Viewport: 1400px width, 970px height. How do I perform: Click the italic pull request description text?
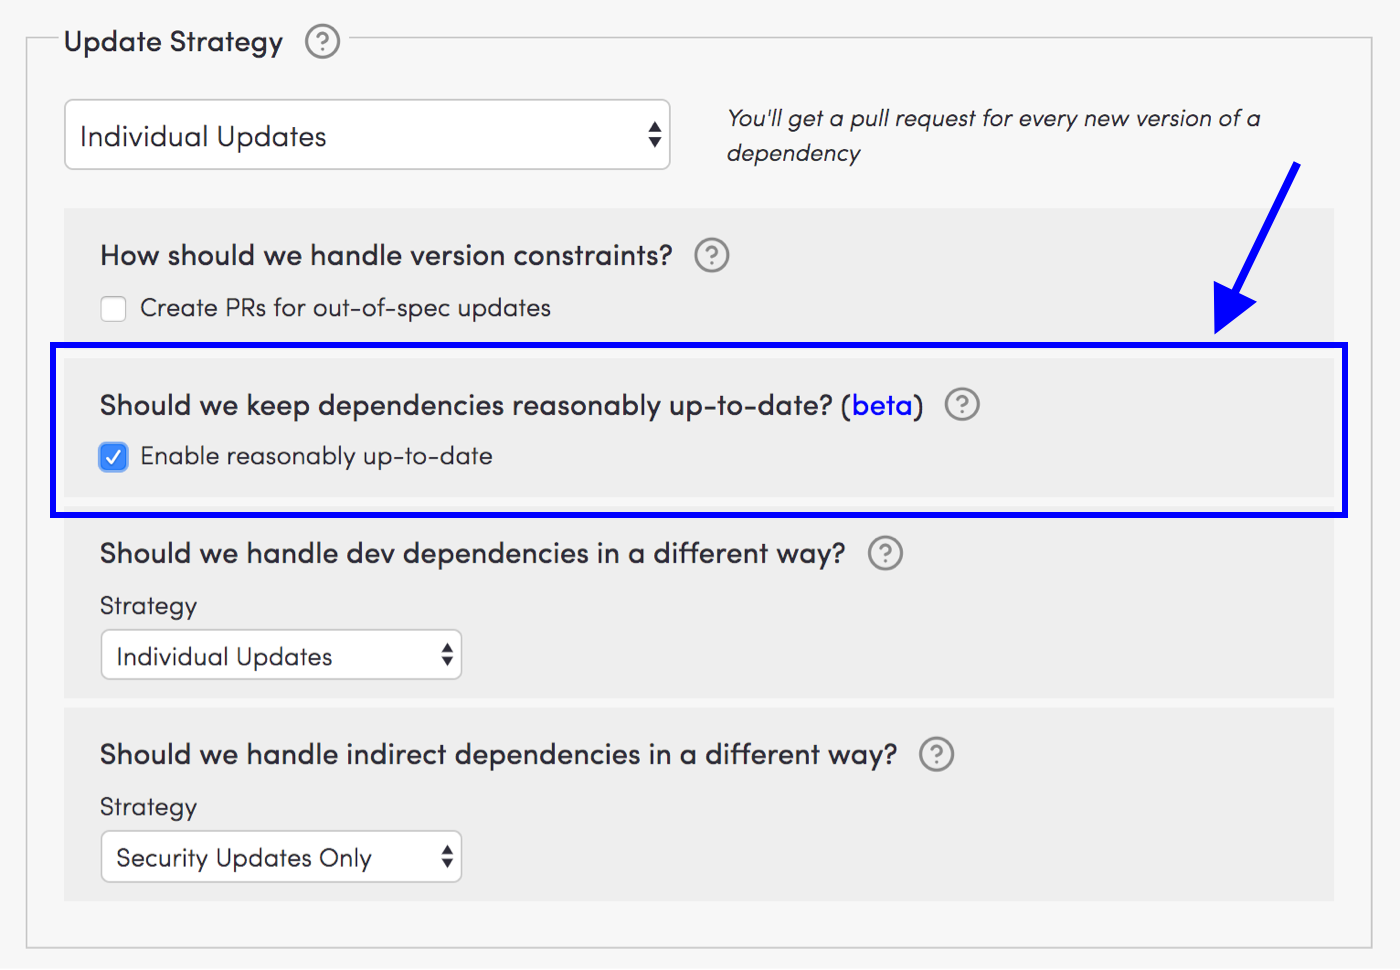992,135
